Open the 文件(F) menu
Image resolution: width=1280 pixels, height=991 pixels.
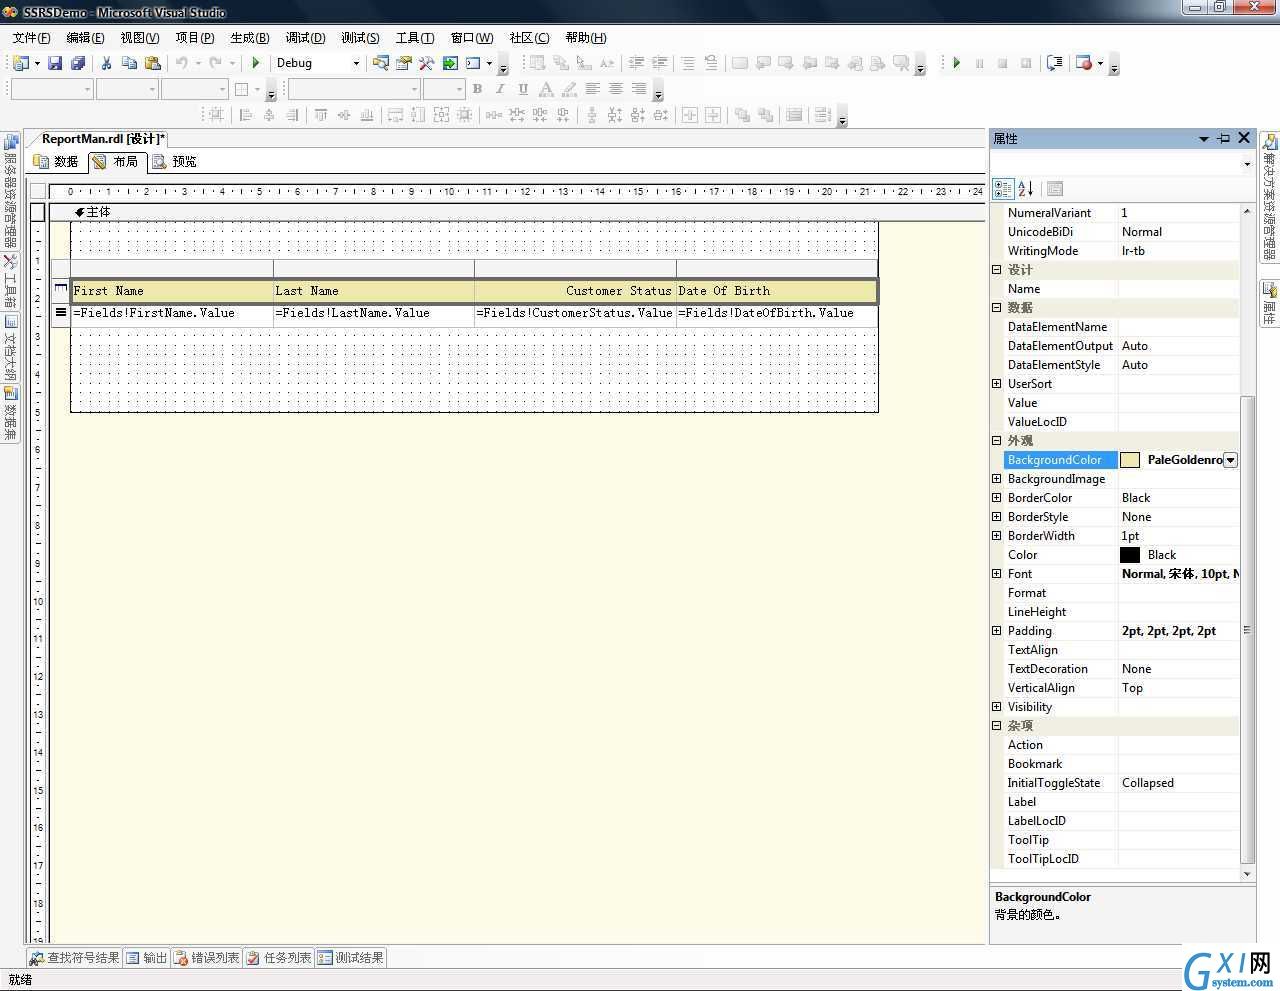click(x=31, y=37)
